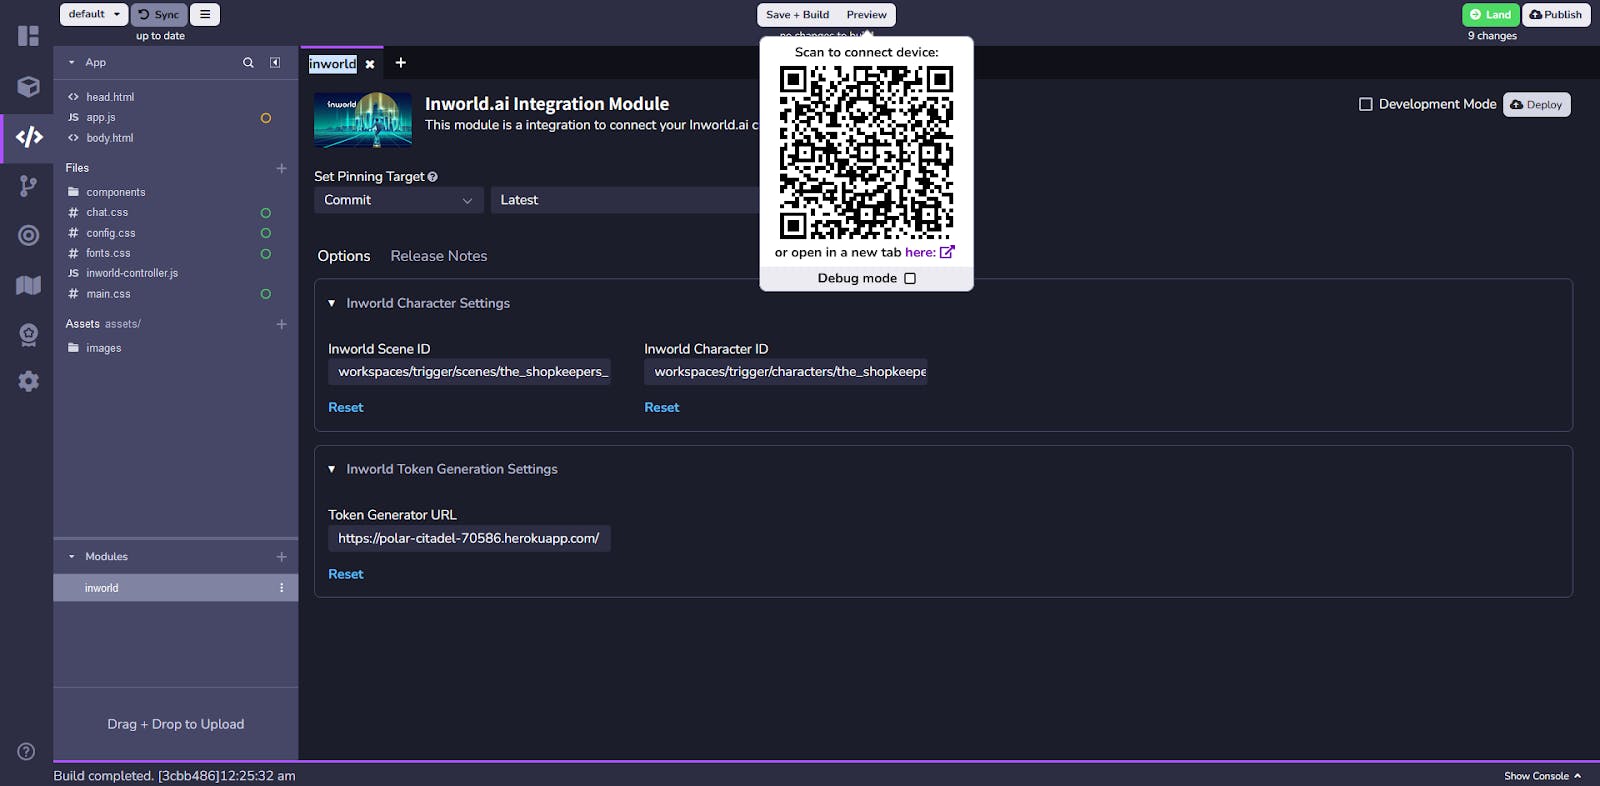
Task: Select the inworld editor tab
Action: tap(333, 64)
